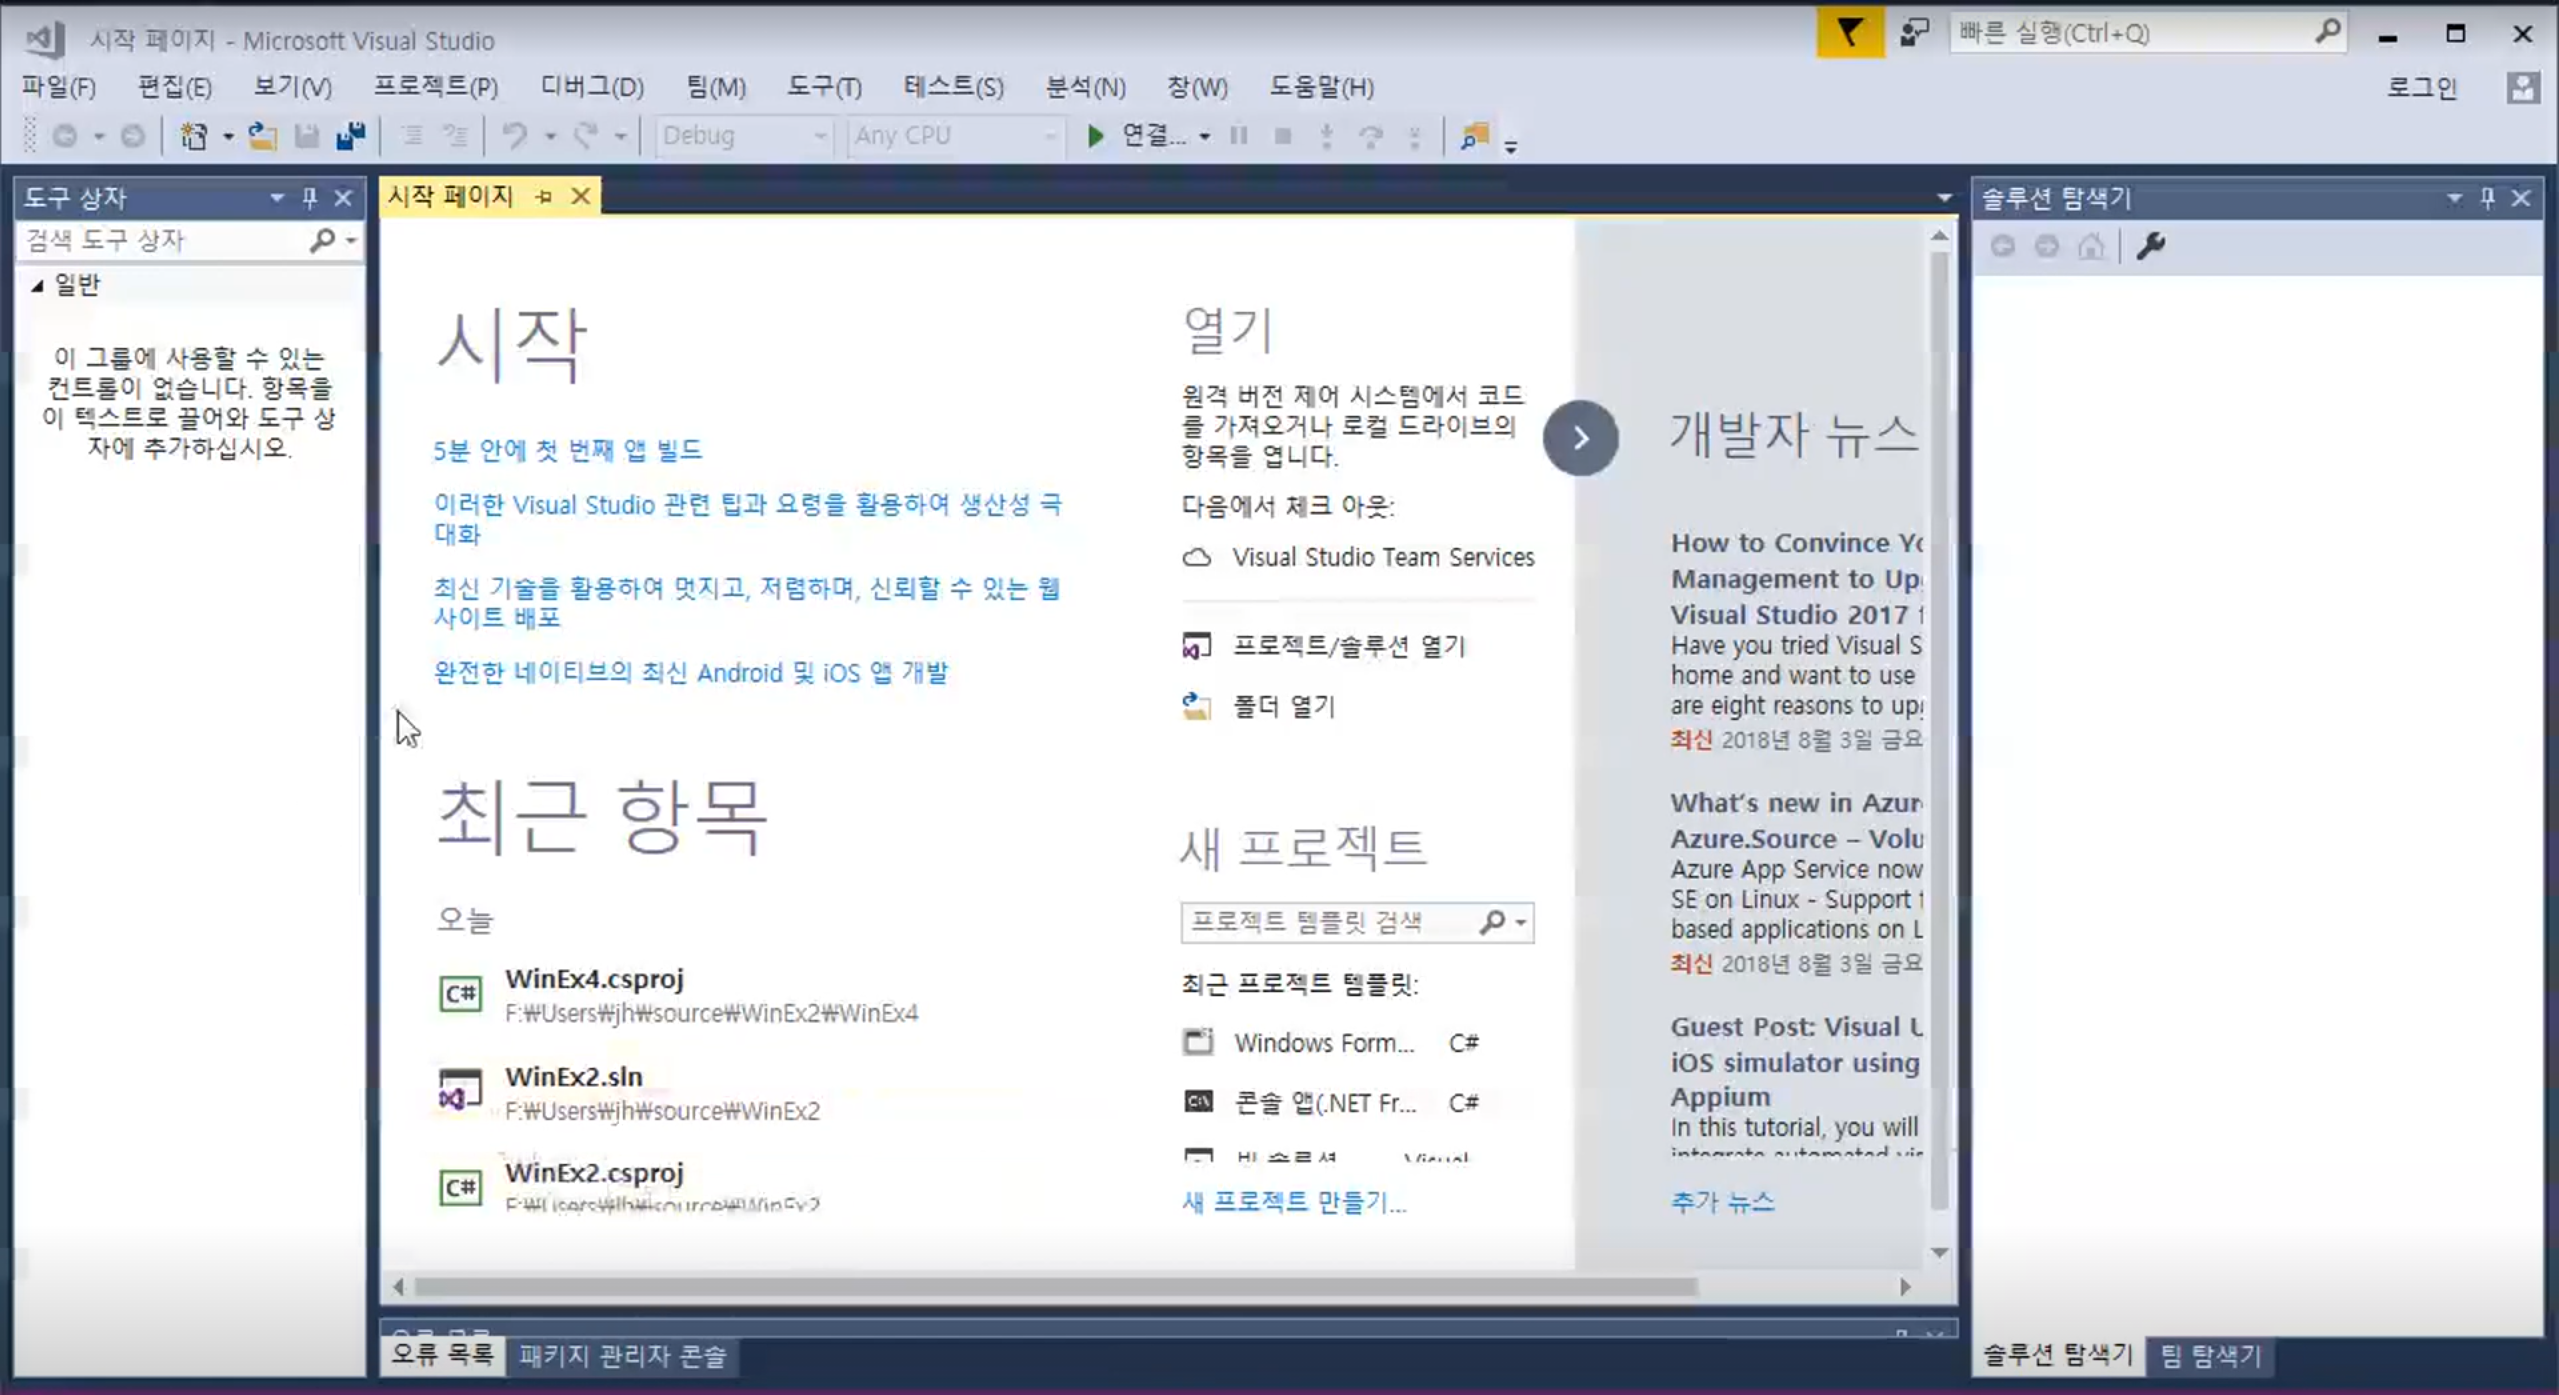Open the document tab list dropdown
This screenshot has height=1395, width=2559.
click(x=1943, y=198)
